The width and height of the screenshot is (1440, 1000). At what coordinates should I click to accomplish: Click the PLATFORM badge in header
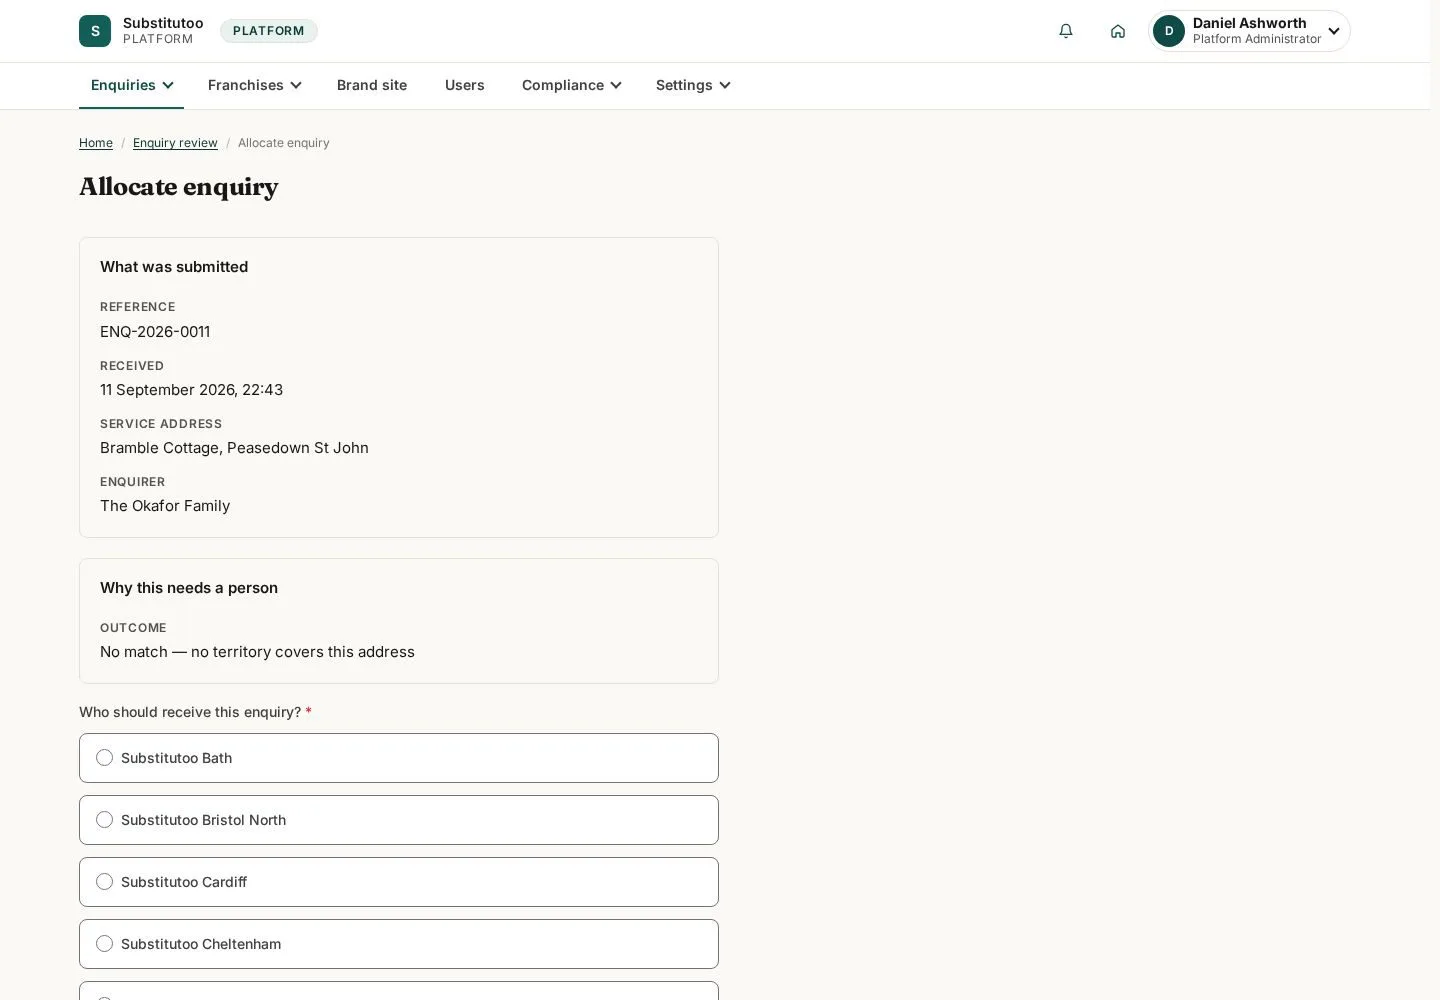tap(269, 31)
